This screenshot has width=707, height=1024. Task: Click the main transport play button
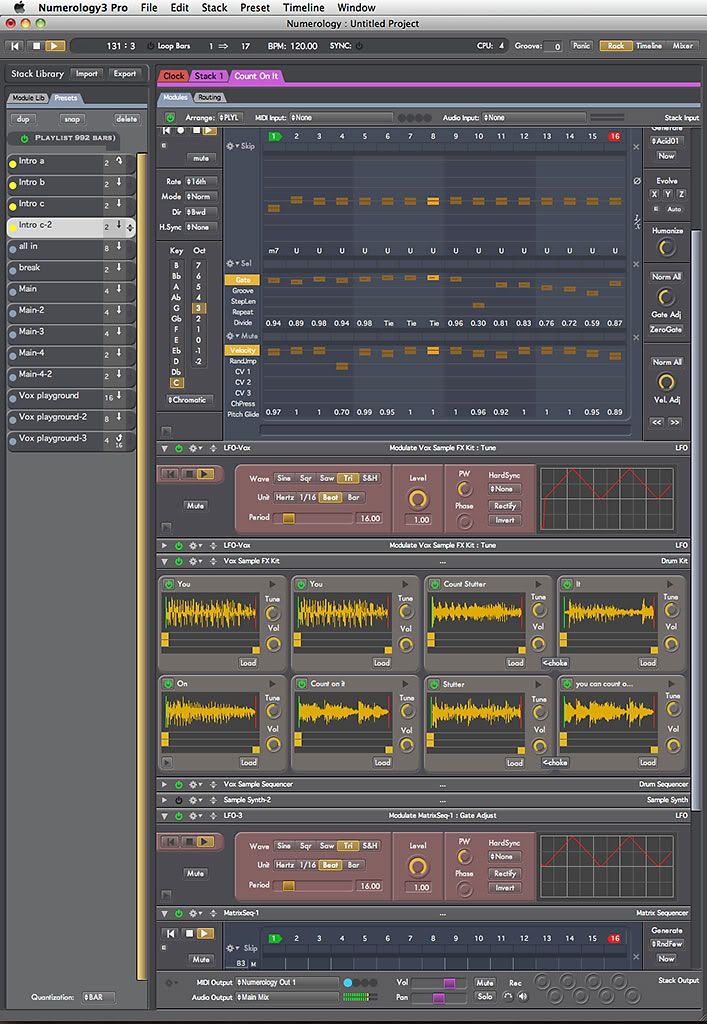pyautogui.click(x=55, y=46)
